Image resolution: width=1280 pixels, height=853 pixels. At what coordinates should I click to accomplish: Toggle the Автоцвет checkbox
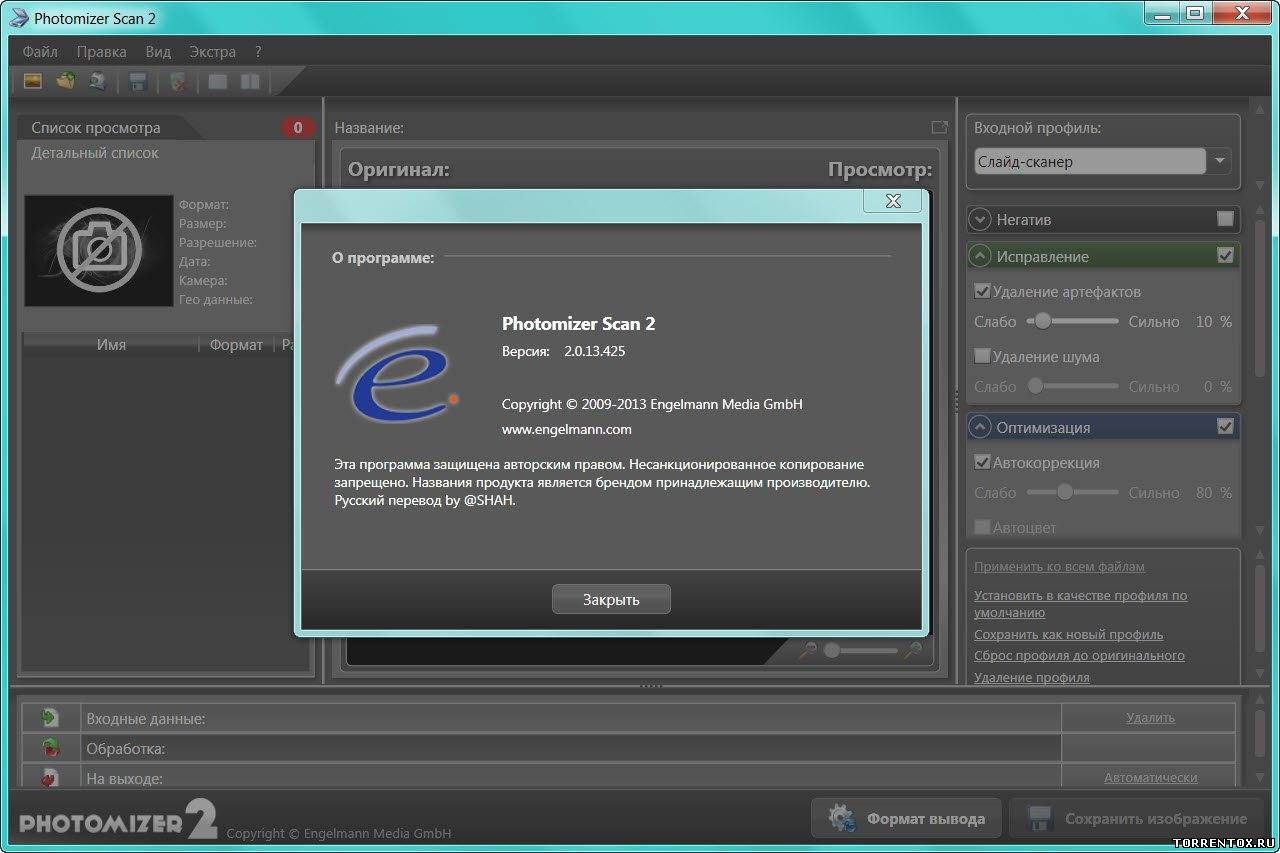[982, 527]
